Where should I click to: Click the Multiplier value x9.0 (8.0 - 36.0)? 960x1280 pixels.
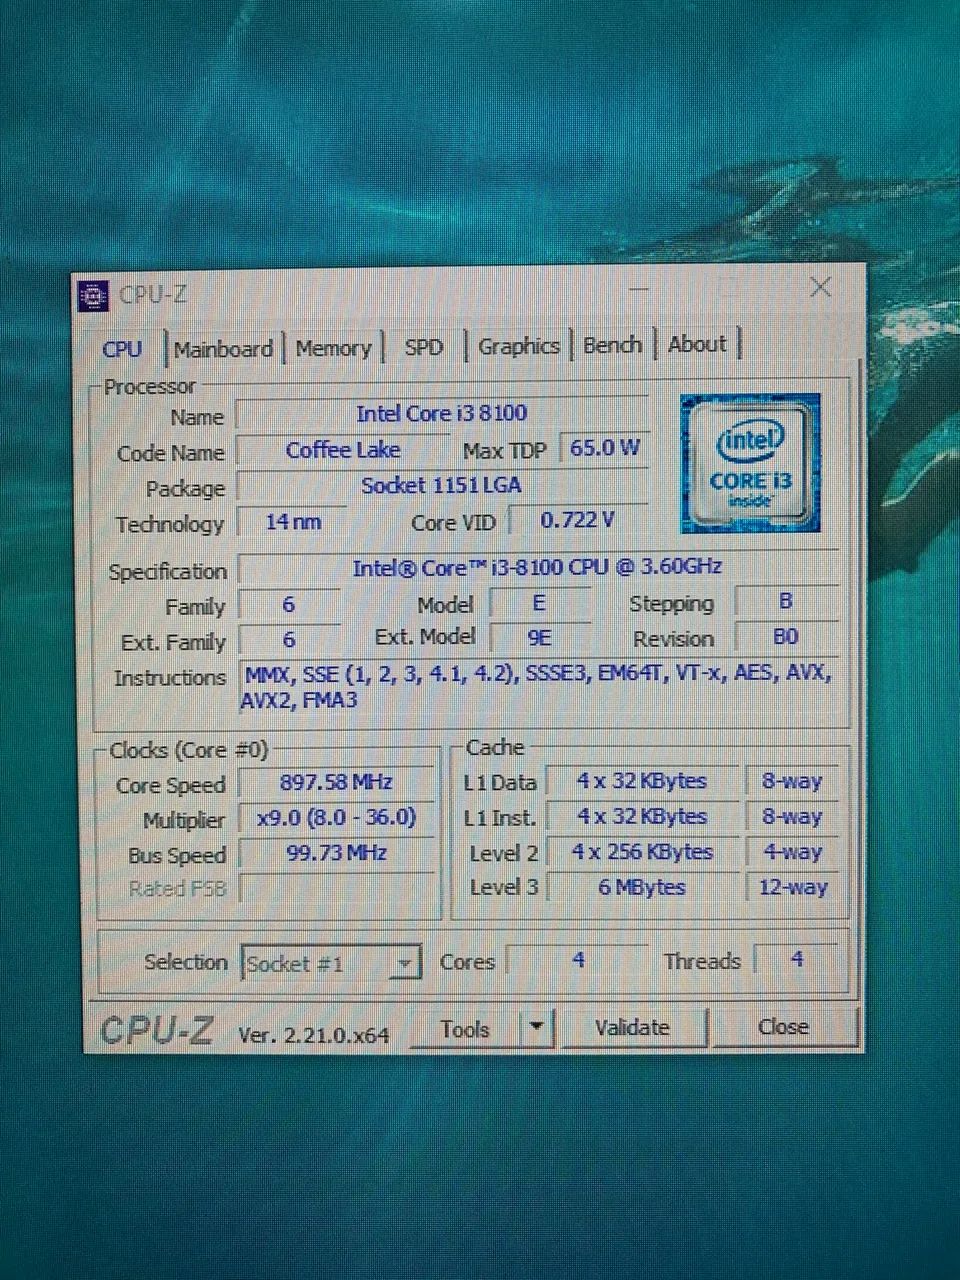pyautogui.click(x=336, y=818)
